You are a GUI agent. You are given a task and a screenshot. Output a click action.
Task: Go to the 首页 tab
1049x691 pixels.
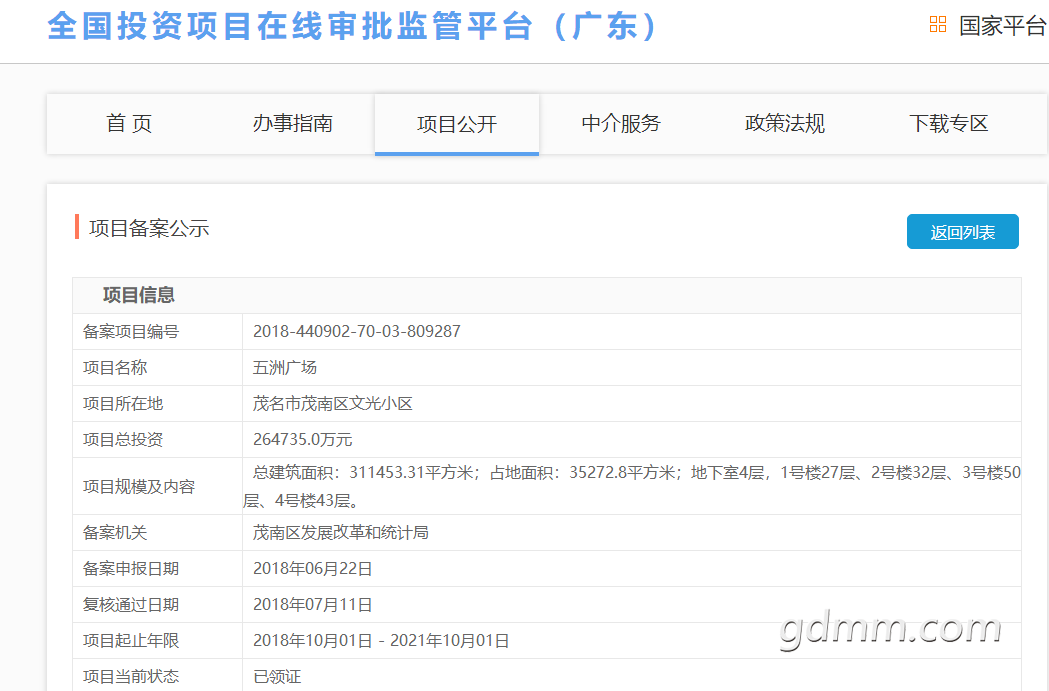click(x=129, y=124)
